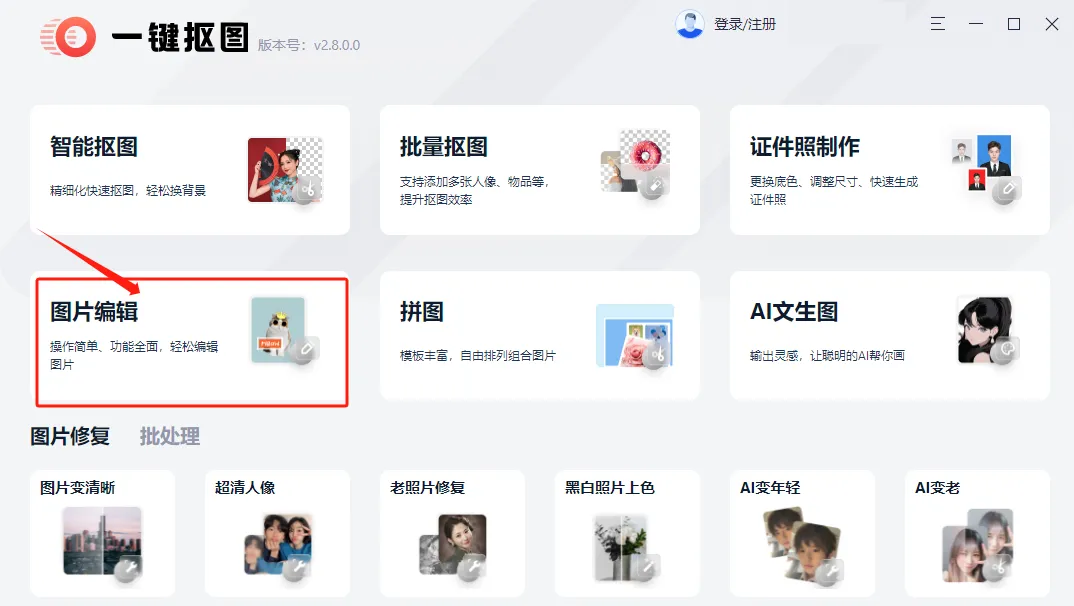Click the 智能抠图 woman cutout icon

(285, 170)
